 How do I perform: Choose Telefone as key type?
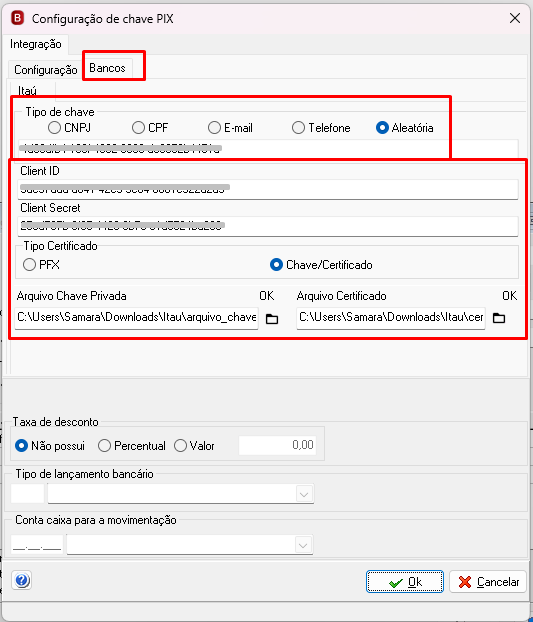point(321,128)
